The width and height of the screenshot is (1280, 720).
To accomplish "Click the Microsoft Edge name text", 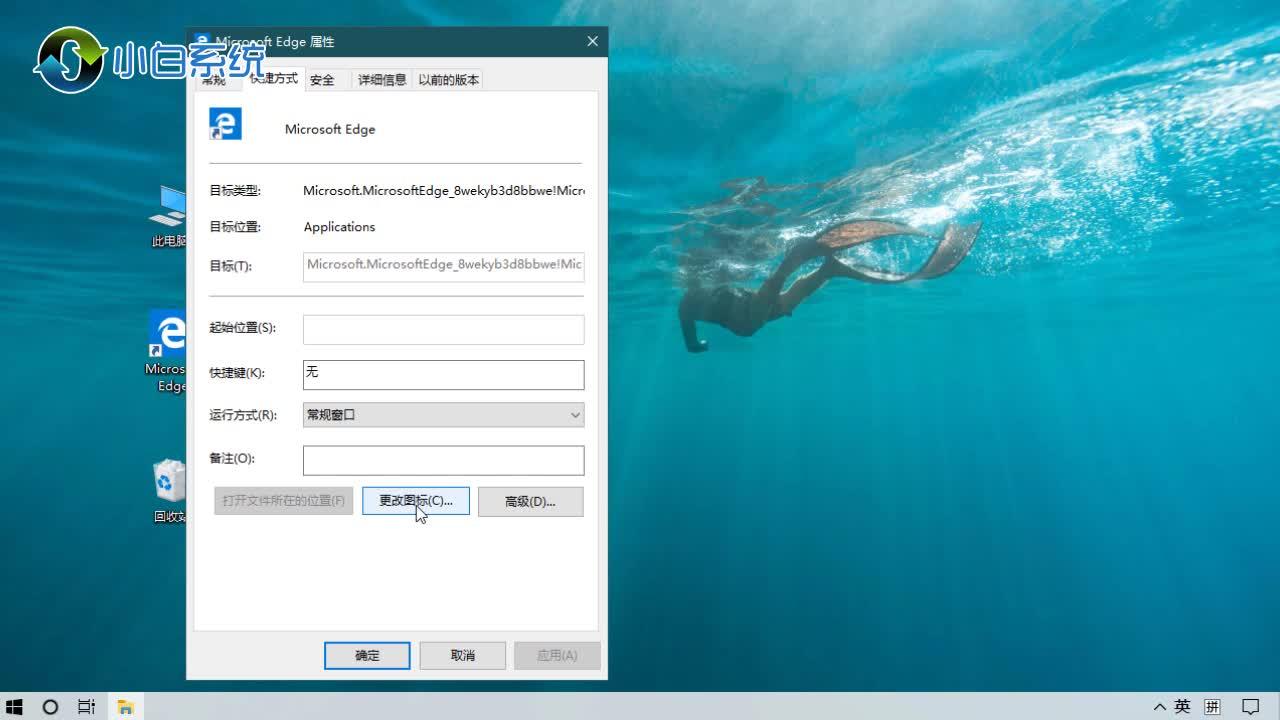I will (x=330, y=129).
